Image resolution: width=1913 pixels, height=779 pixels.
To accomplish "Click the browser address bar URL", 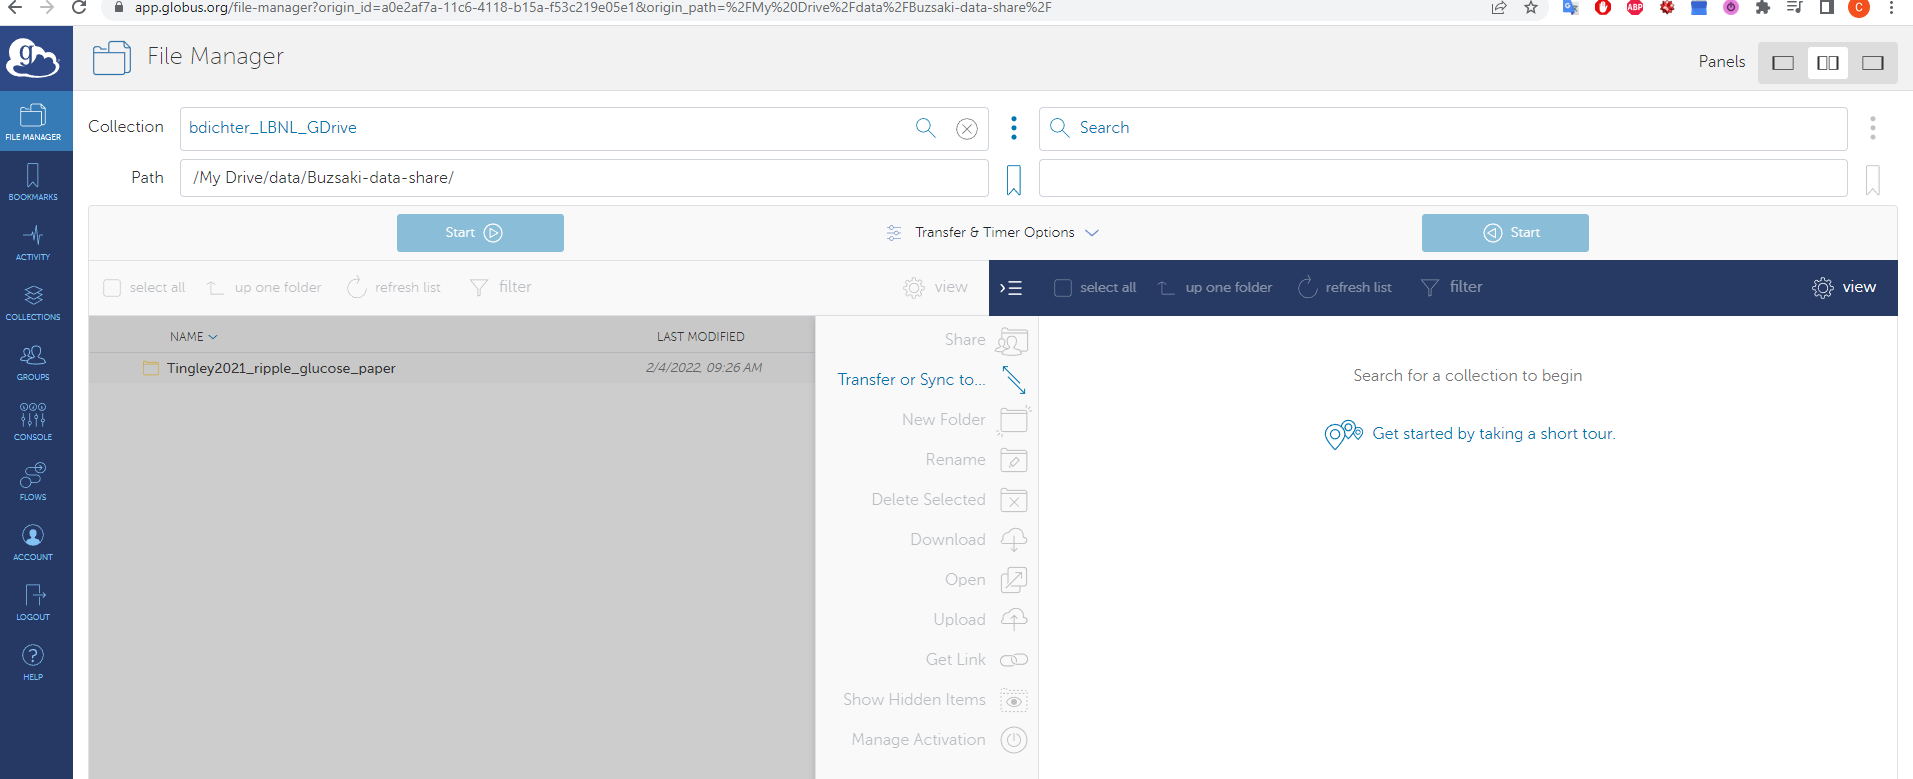I will click(x=593, y=8).
